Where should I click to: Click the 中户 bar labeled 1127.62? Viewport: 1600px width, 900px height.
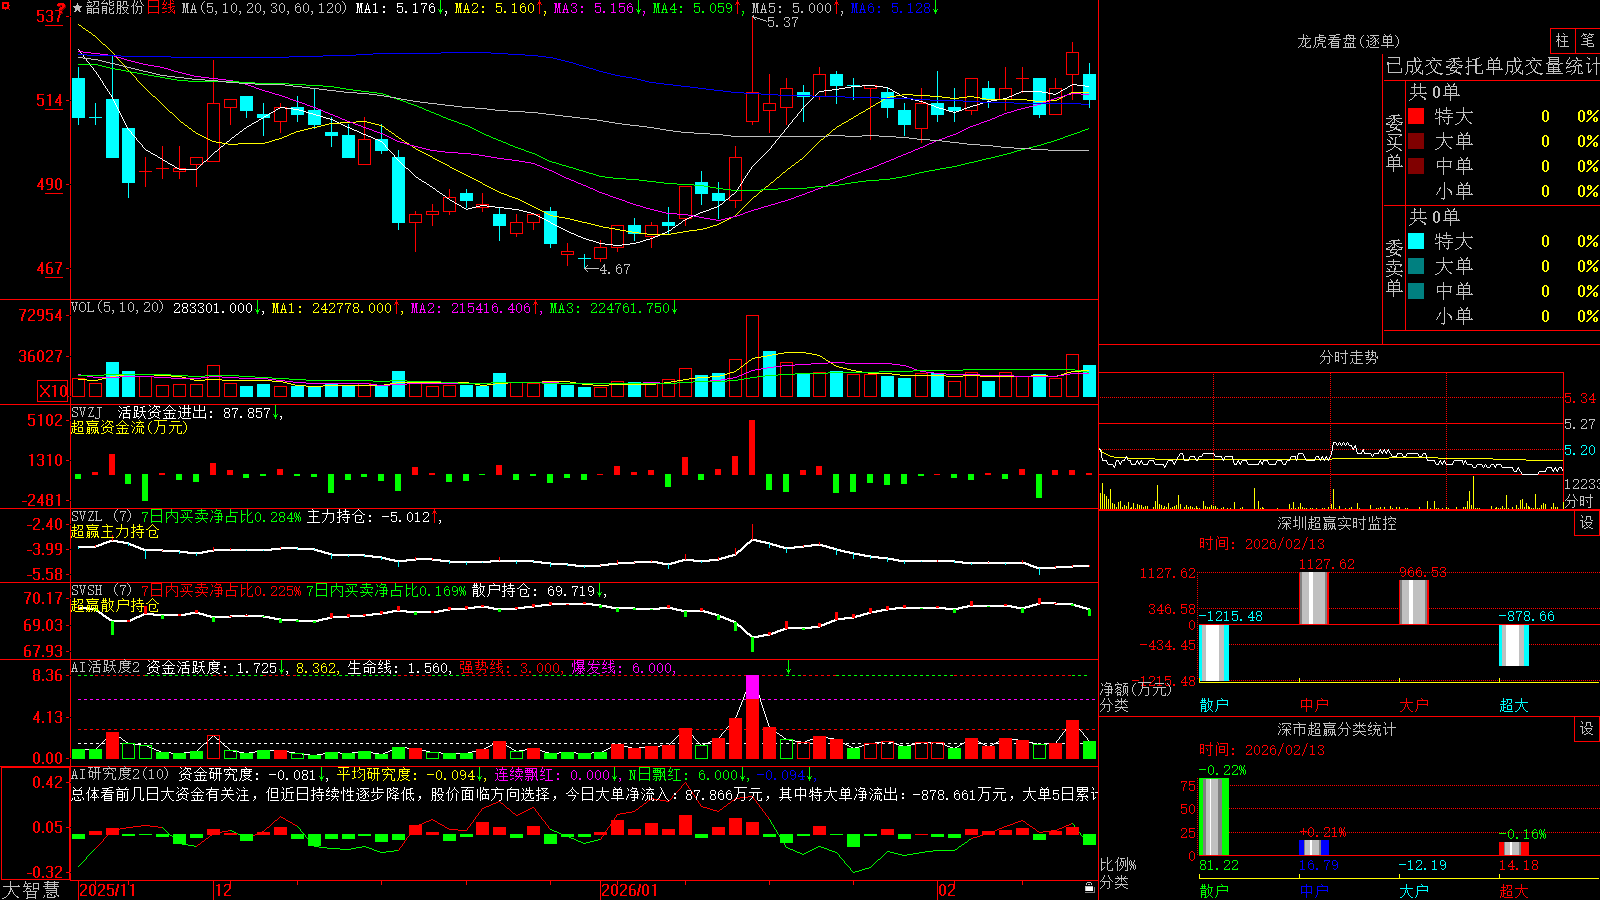[1314, 598]
